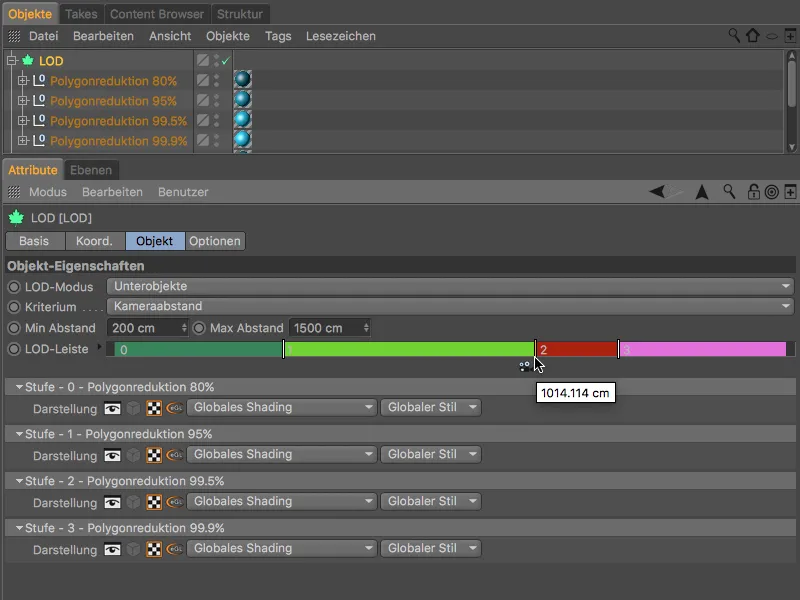Open the Kriterium dropdown showing Kameraabstand
This screenshot has width=800, height=600.
pos(450,306)
